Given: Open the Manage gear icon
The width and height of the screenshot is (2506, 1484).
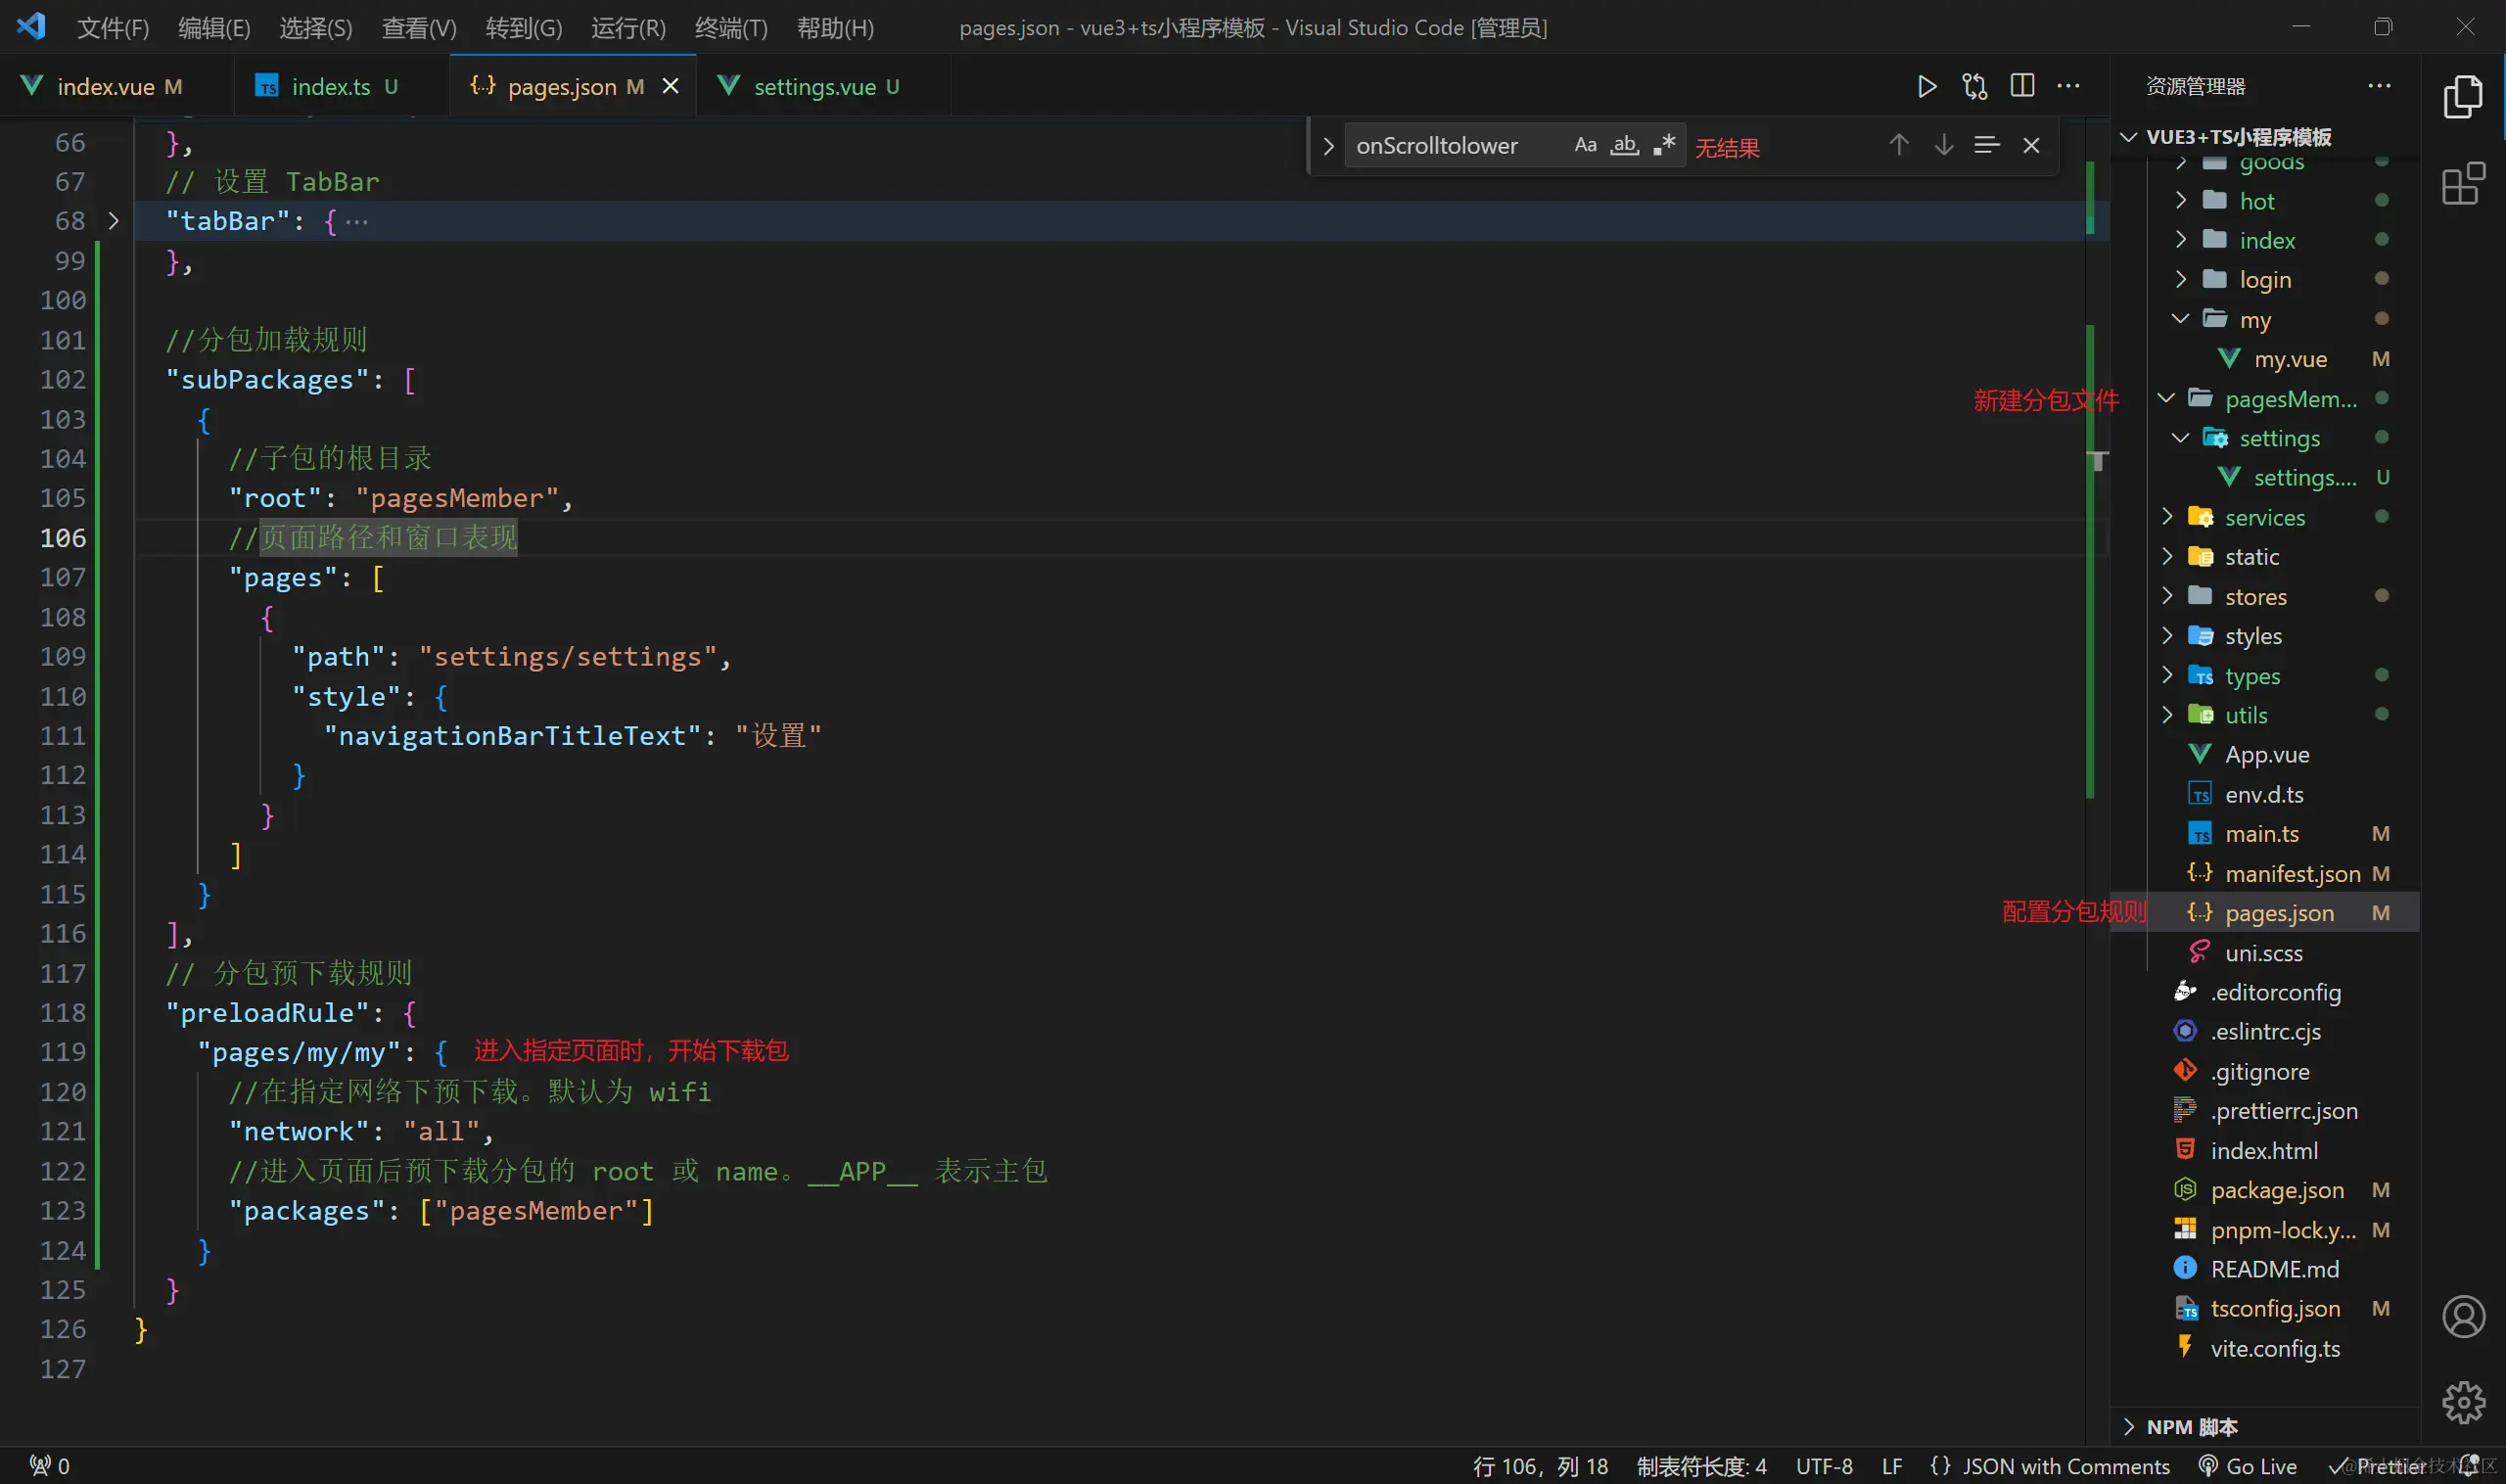Looking at the screenshot, I should coord(2463,1402).
